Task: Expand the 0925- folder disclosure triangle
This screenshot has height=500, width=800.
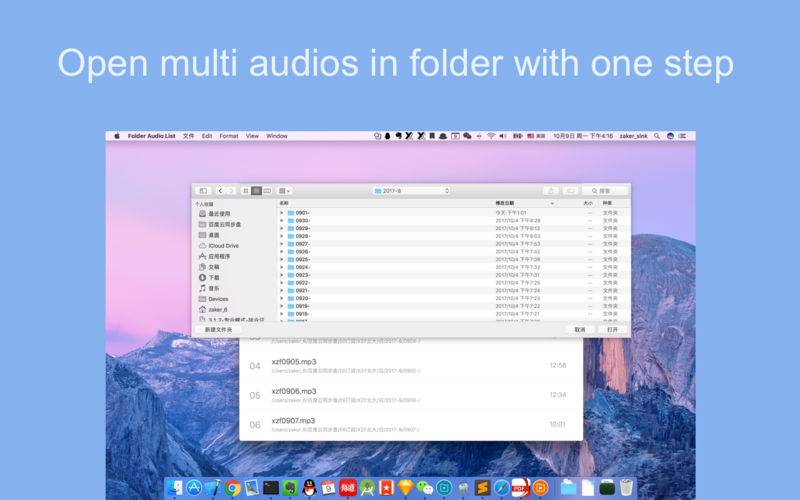Action: [282, 259]
